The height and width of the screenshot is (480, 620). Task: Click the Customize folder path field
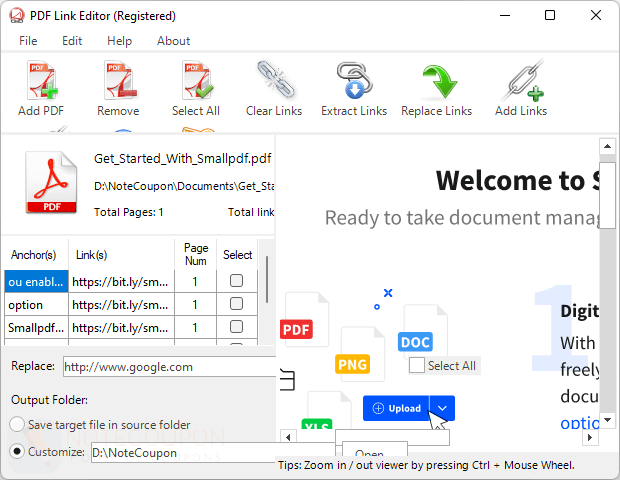214,453
